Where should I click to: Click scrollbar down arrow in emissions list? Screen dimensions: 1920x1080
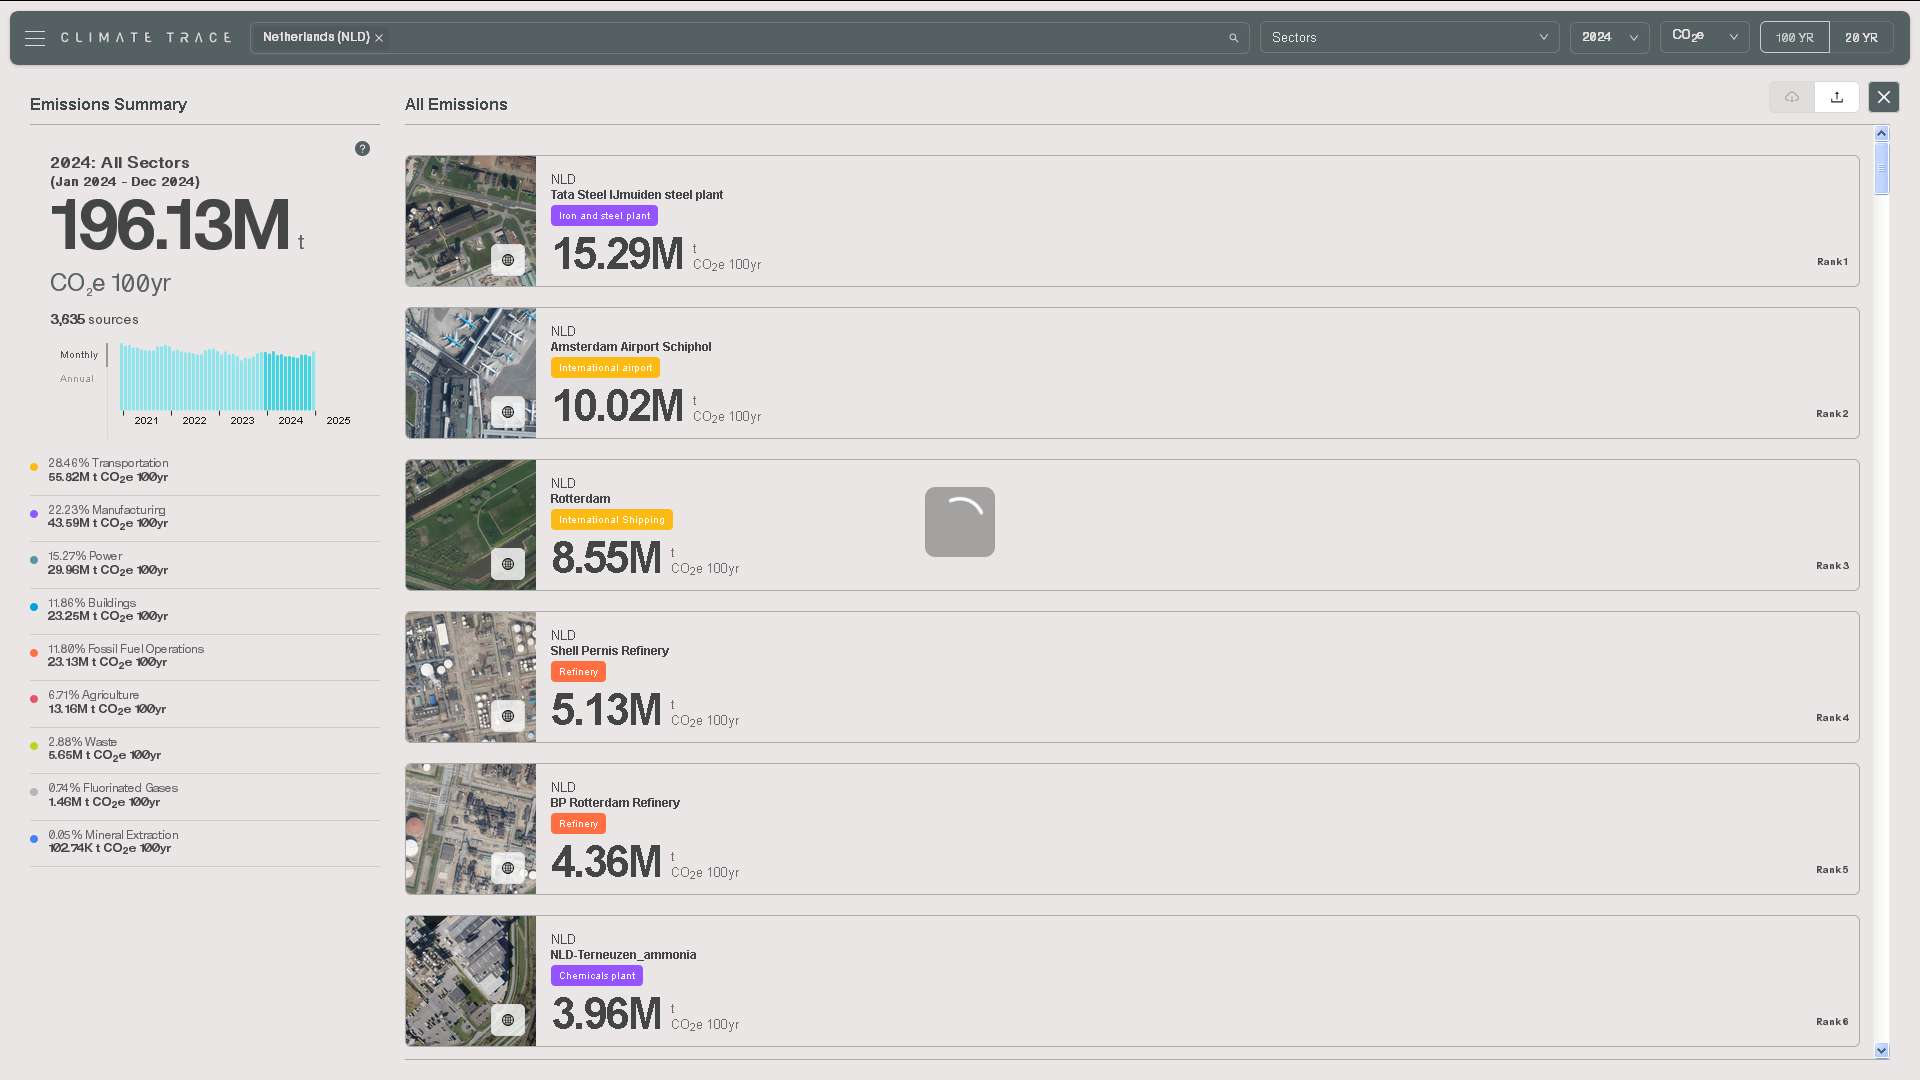point(1881,1050)
